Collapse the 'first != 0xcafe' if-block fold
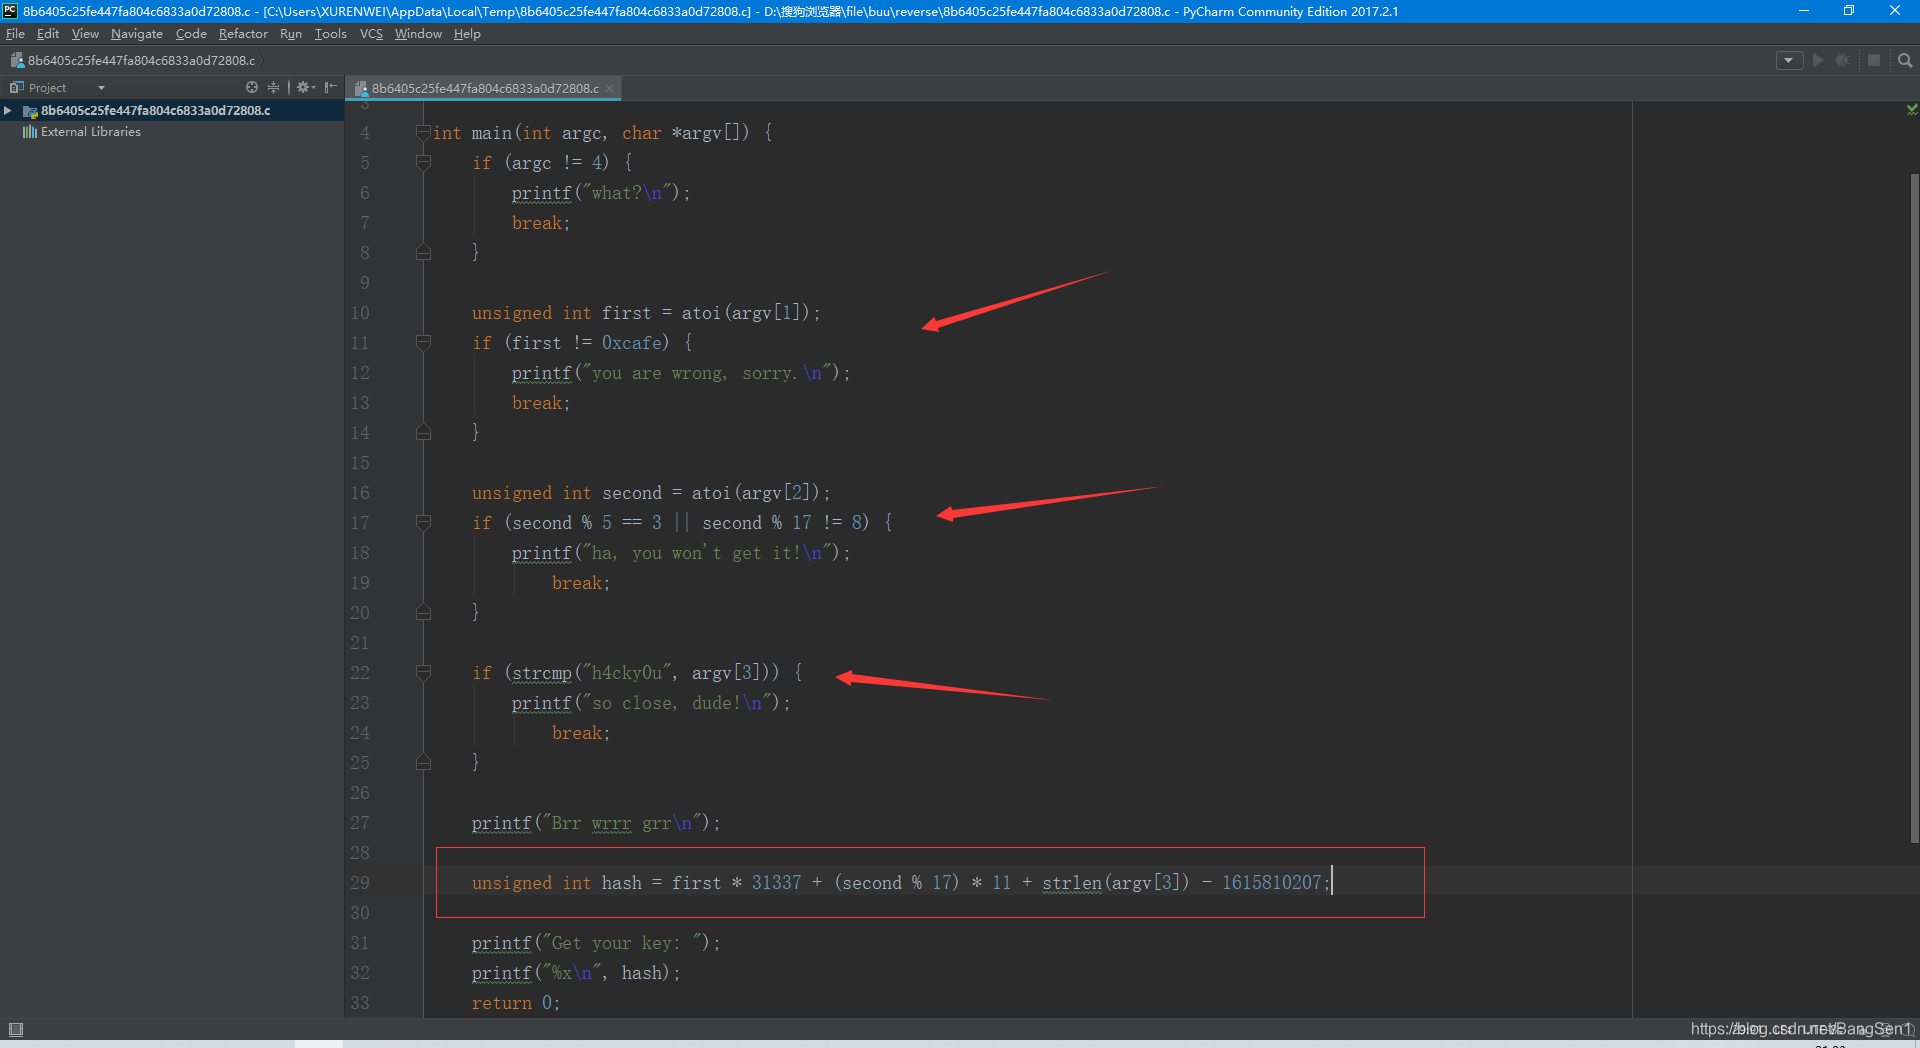Screen dimensions: 1920x1048 (423, 342)
